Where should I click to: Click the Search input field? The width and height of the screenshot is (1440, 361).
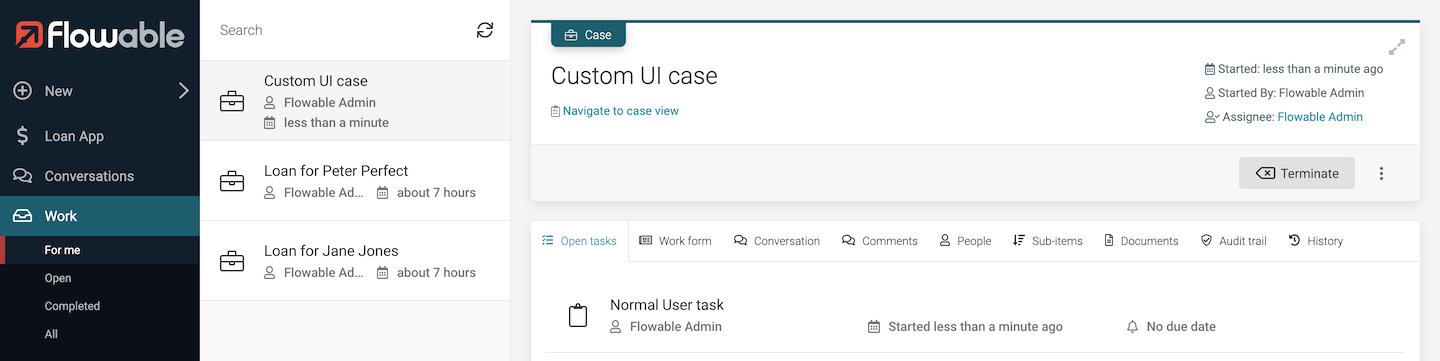[340, 30]
